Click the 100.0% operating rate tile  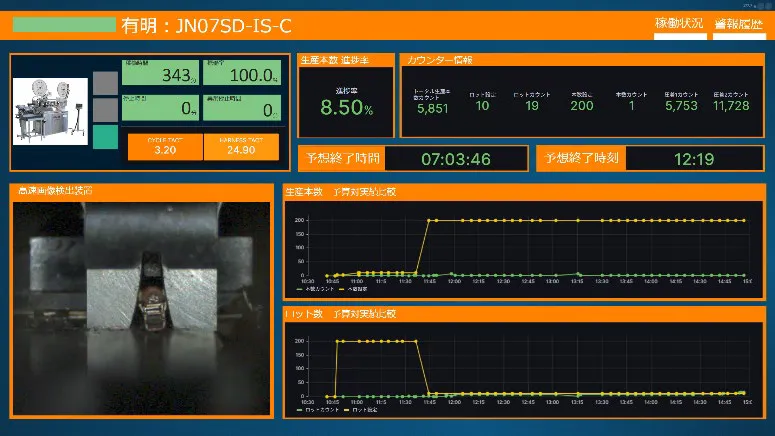tap(241, 75)
